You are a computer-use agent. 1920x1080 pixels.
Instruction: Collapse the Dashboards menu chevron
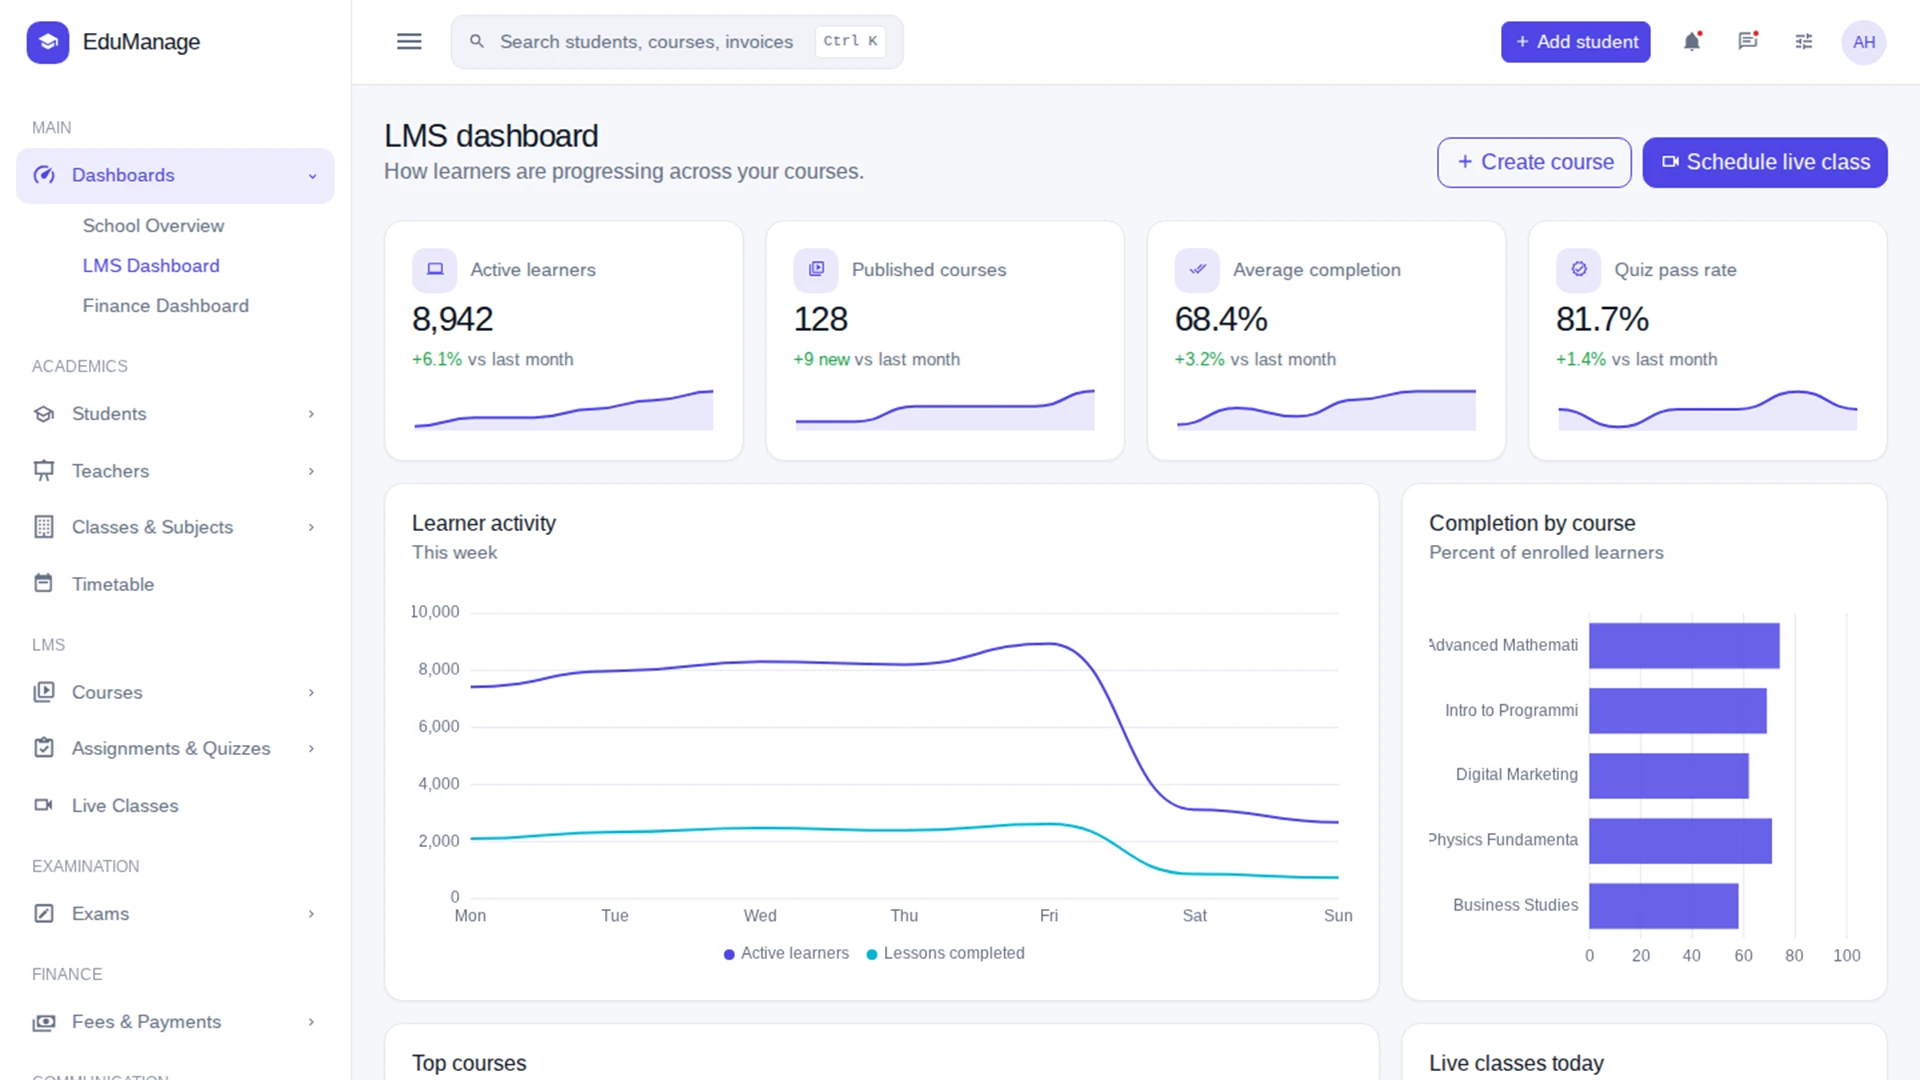[312, 176]
